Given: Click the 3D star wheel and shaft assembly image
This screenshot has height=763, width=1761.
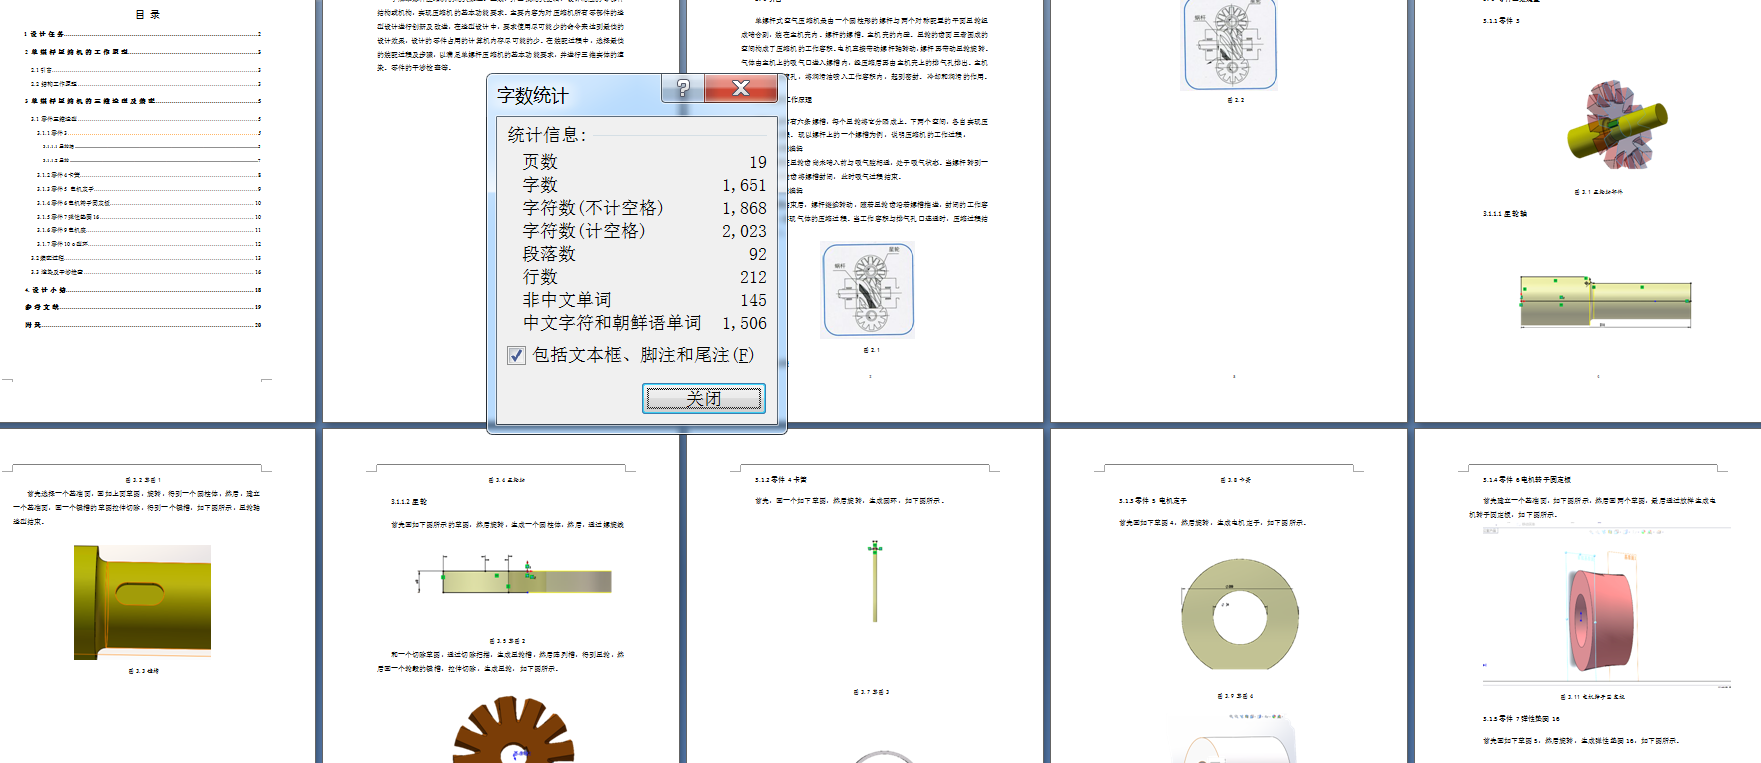Looking at the screenshot, I should tap(1617, 126).
